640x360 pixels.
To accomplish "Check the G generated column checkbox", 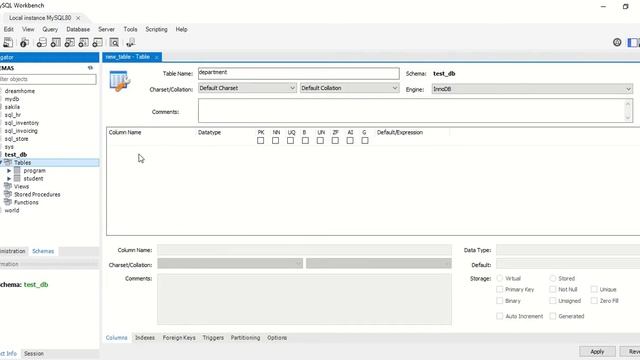I will click(x=365, y=140).
